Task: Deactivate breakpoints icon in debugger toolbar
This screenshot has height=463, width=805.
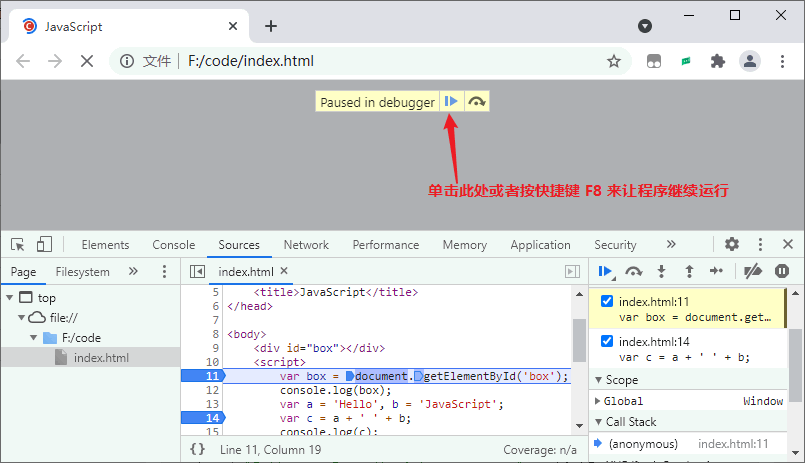Action: [x=753, y=271]
